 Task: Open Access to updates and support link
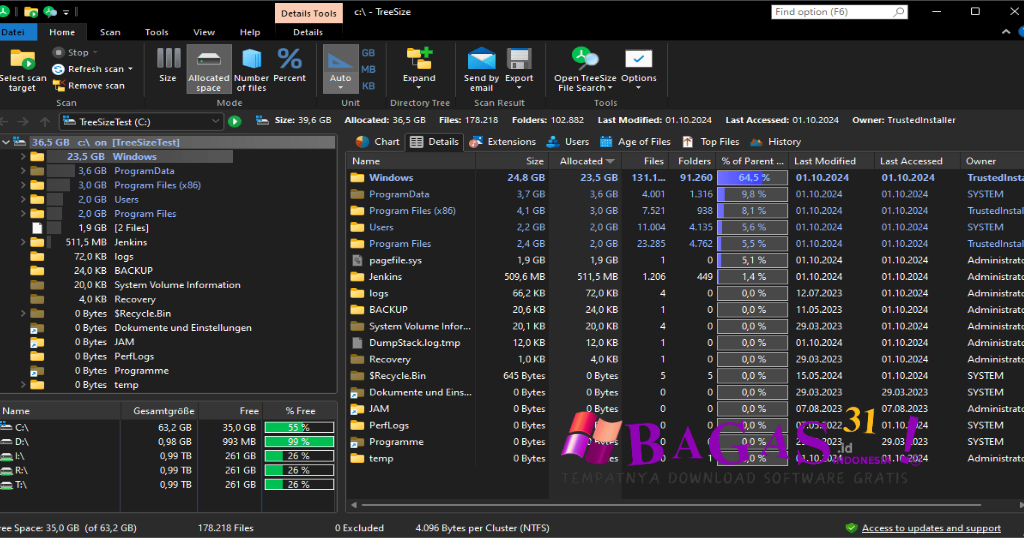[x=931, y=528]
